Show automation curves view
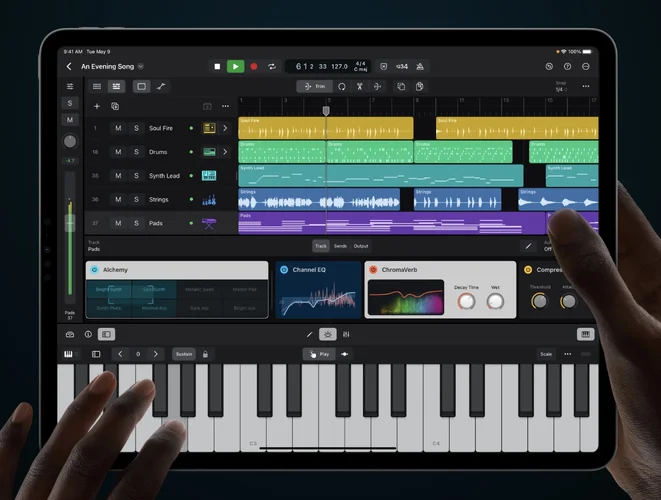This screenshot has width=661, height=500. [161, 86]
